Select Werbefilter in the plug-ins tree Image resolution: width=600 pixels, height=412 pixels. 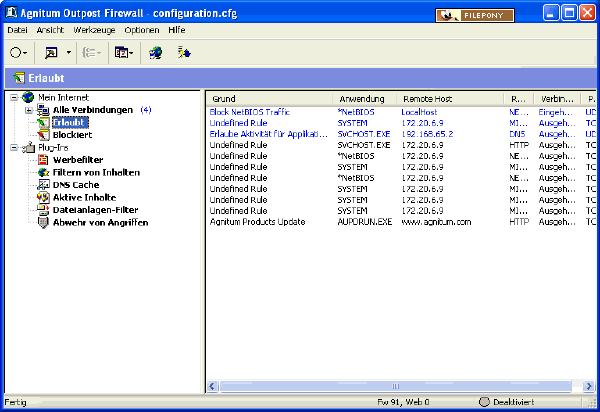[78, 160]
